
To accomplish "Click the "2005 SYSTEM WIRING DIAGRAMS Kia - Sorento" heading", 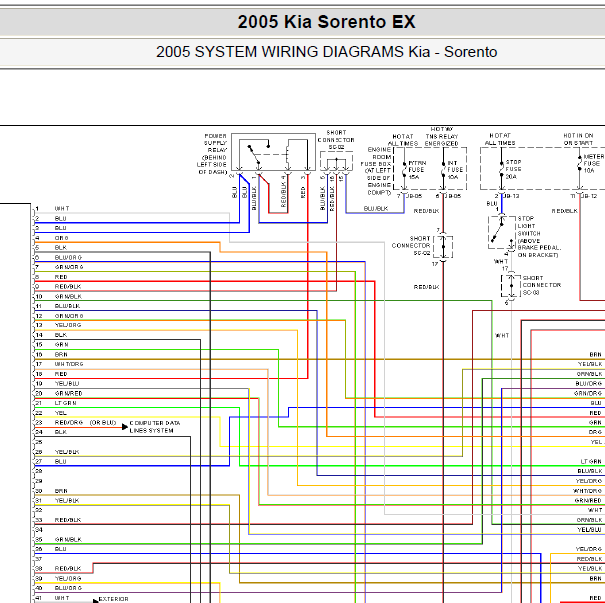I will point(326,52).
